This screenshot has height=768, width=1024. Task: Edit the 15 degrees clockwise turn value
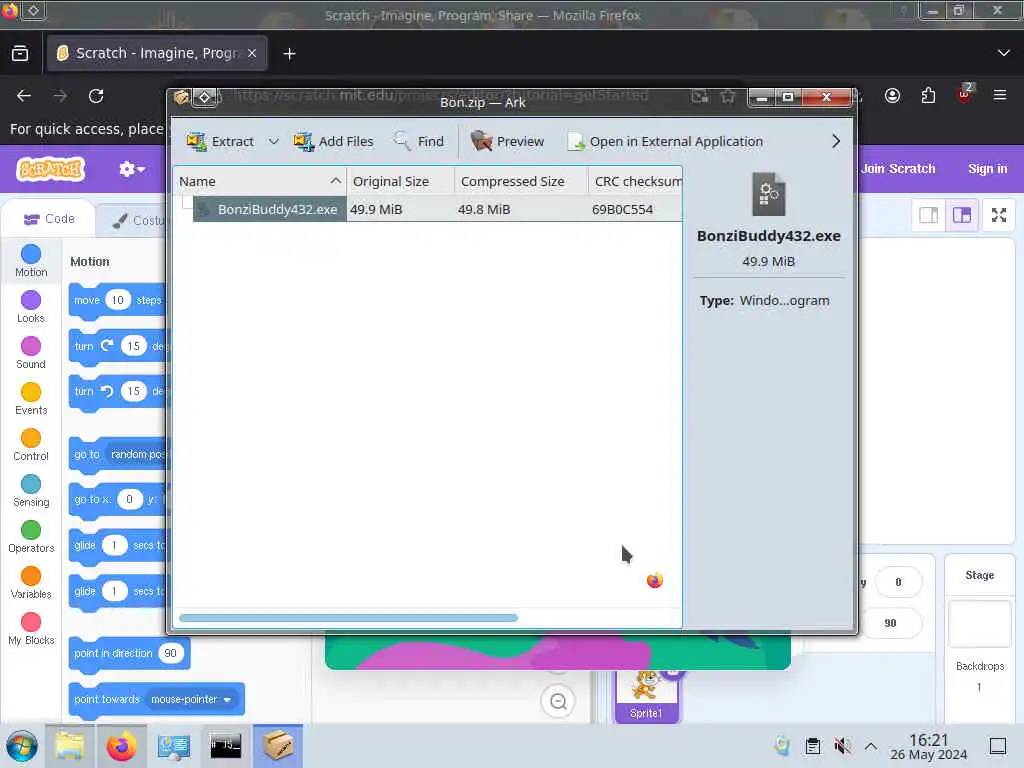click(x=133, y=346)
